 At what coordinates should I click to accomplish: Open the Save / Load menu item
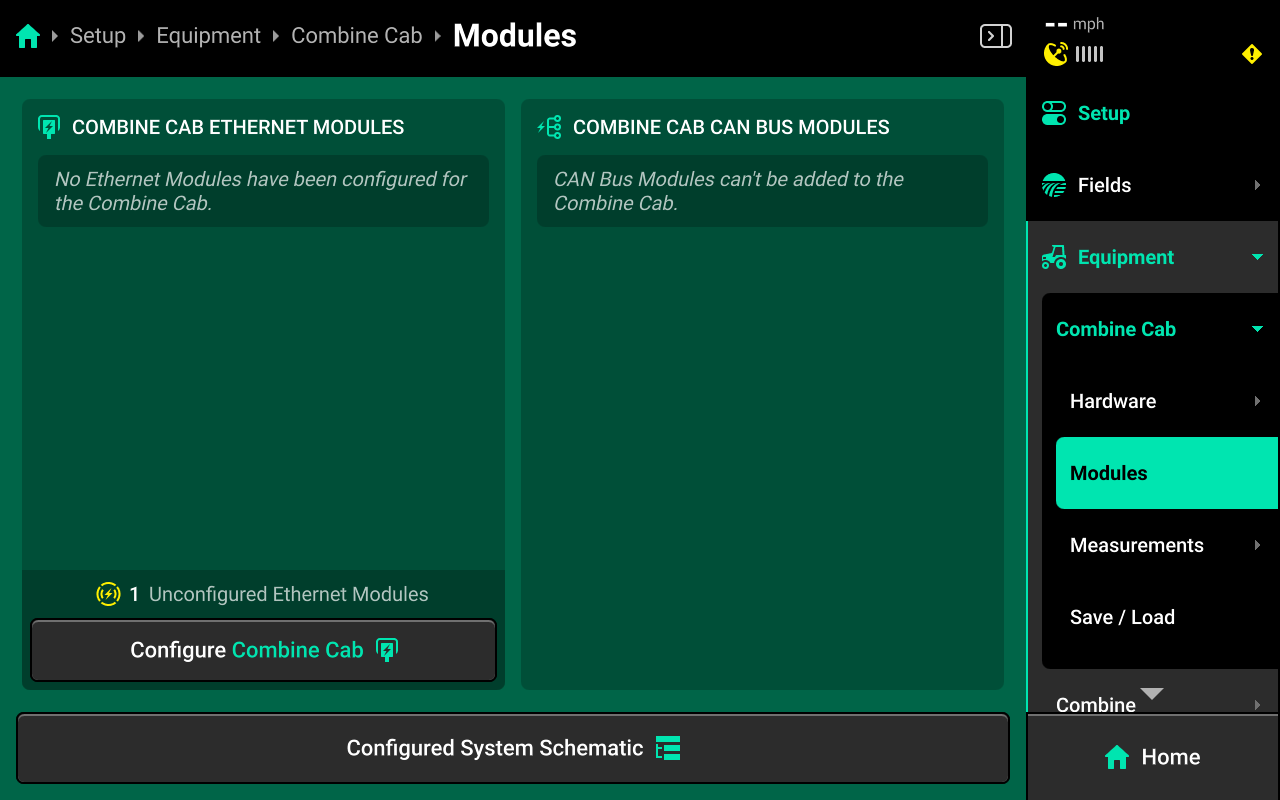point(1122,617)
